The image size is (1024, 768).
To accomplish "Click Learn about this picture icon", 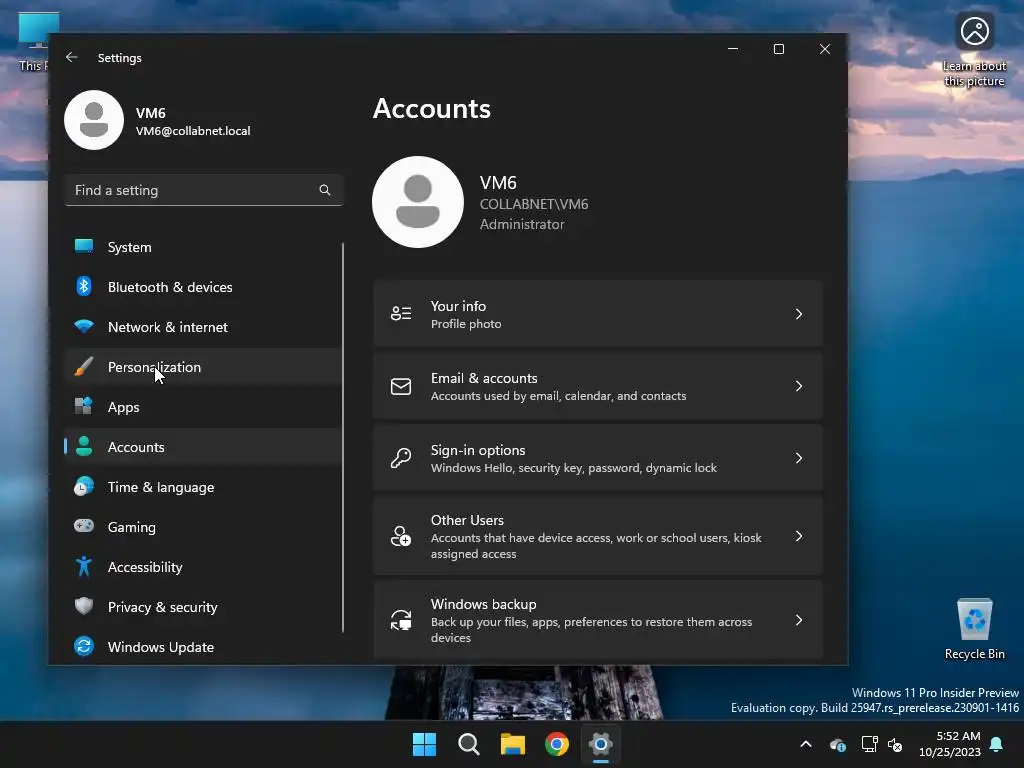I will coord(974,50).
